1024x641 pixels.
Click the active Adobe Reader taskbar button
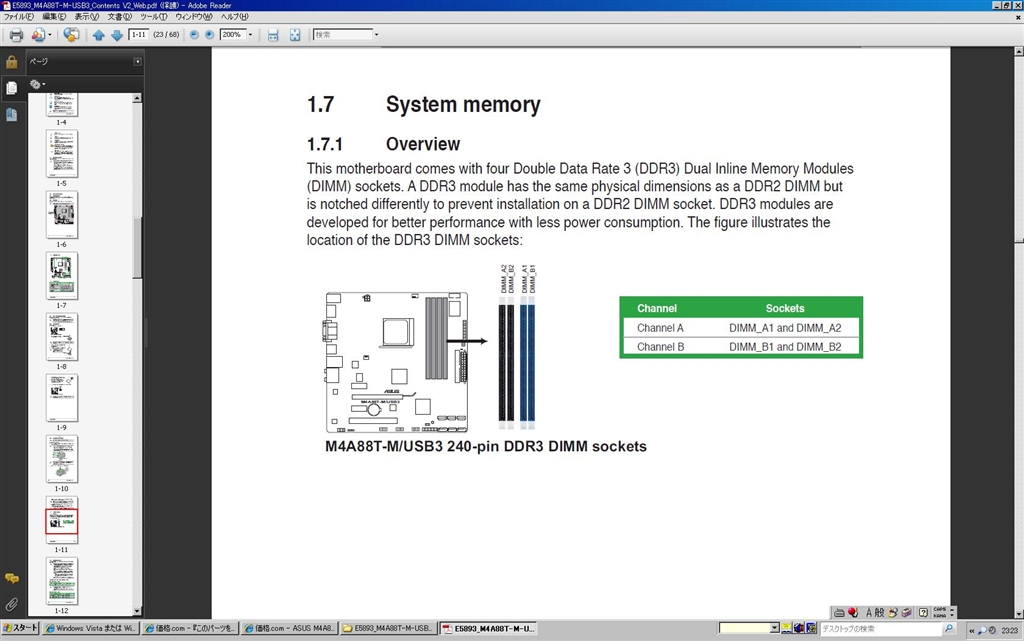488,629
